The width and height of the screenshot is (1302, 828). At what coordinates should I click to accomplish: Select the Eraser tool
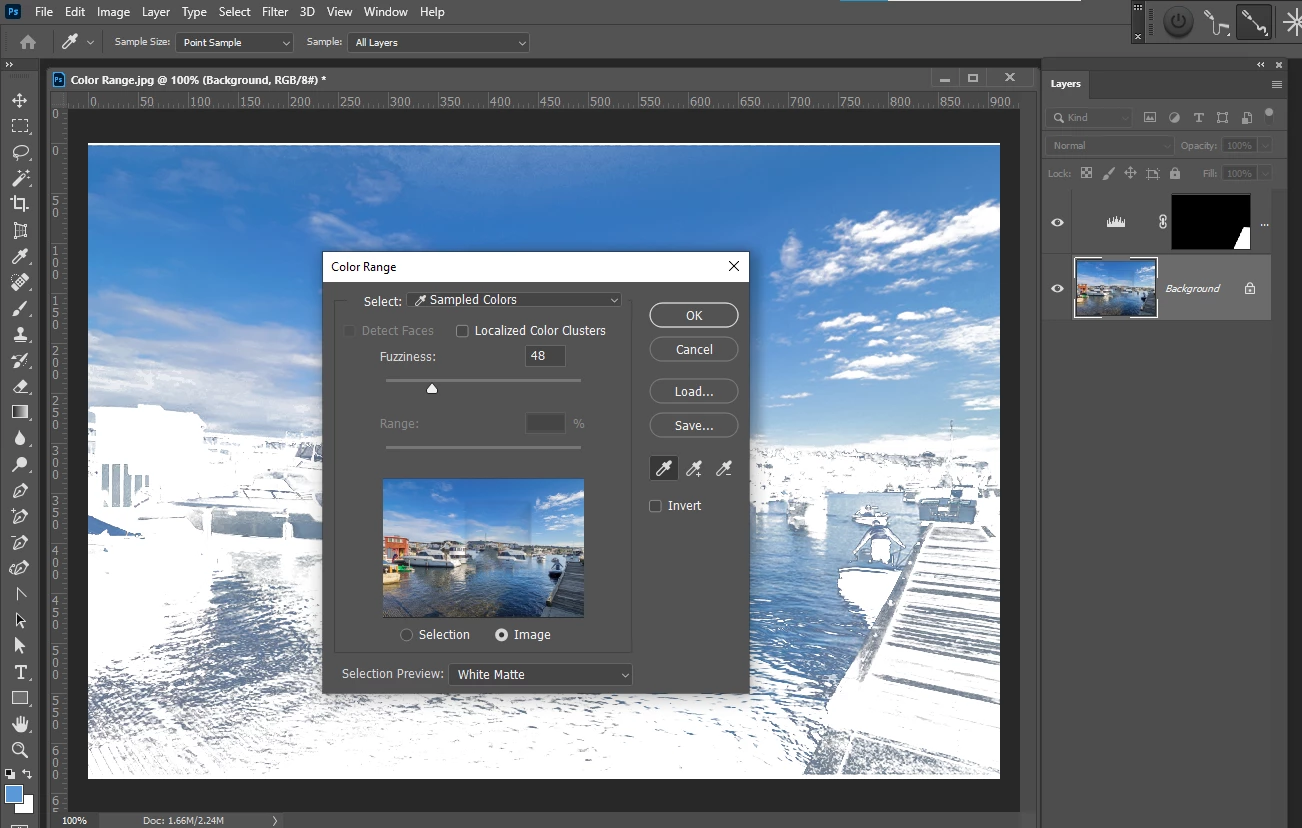pos(20,386)
